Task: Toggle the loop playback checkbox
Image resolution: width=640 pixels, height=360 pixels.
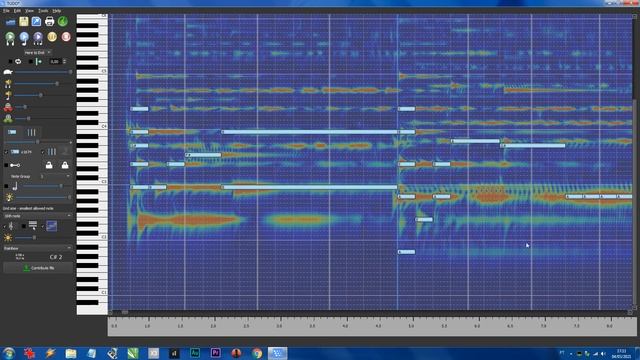Action: click(10, 62)
